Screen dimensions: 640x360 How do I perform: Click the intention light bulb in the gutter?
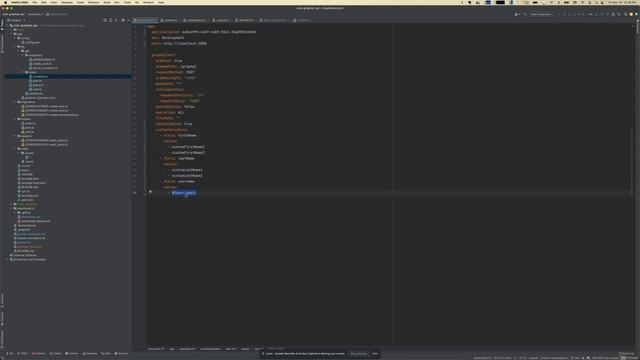click(150, 192)
